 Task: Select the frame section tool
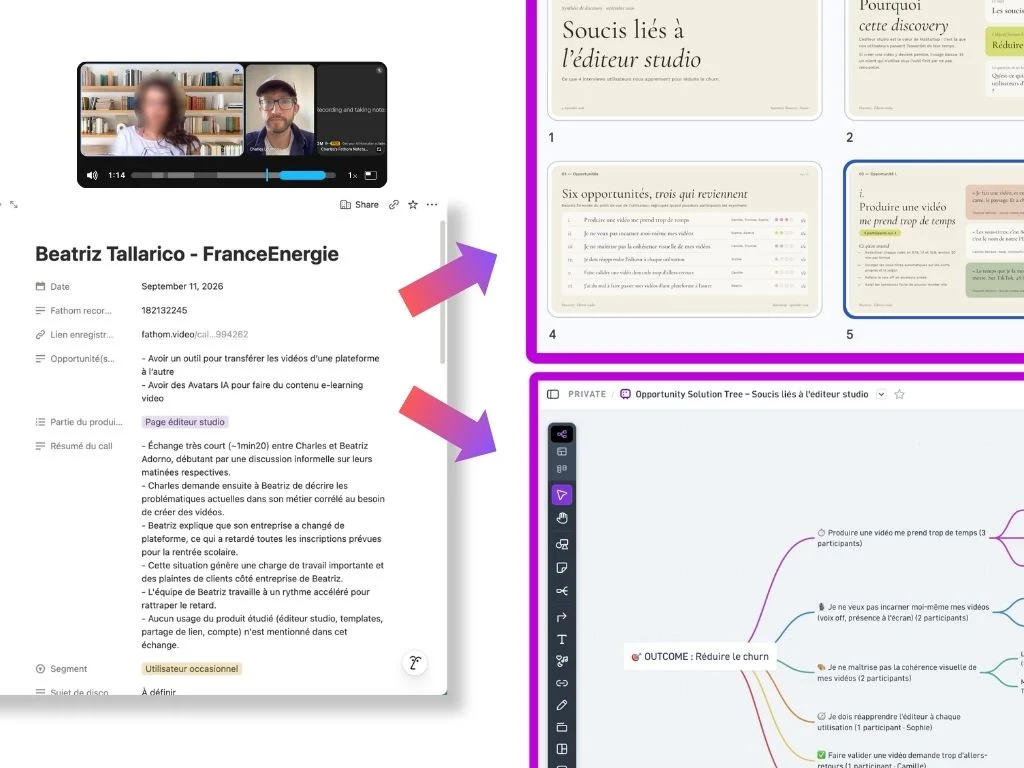pos(562,727)
